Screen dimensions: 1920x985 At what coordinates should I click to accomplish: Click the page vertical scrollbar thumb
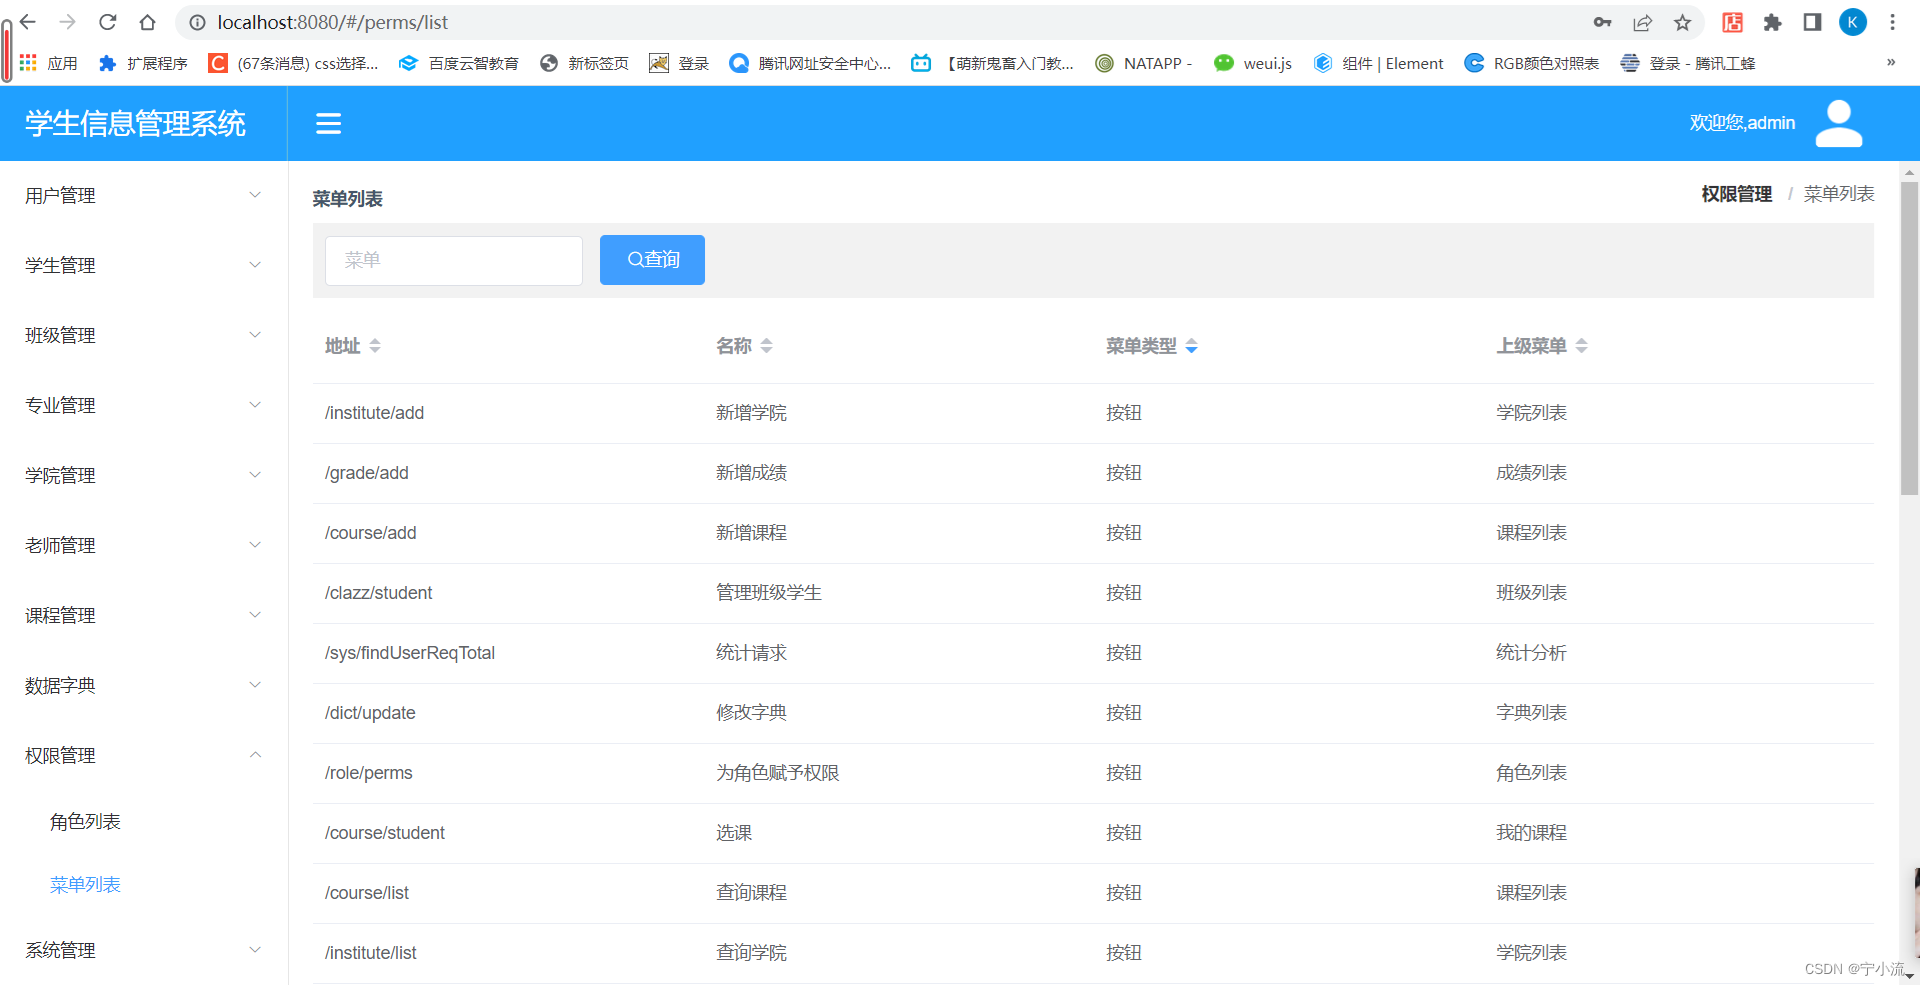click(1909, 338)
